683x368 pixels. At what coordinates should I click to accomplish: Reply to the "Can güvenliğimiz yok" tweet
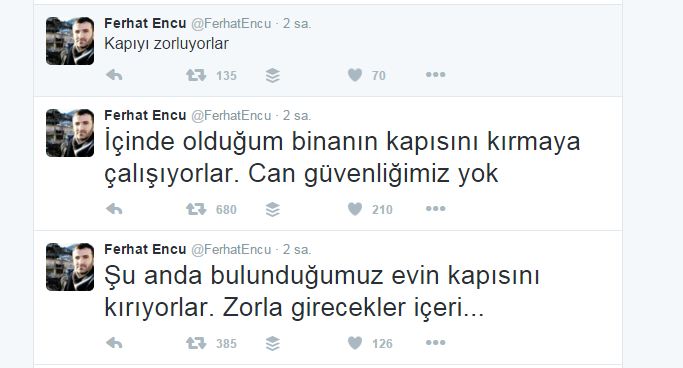click(114, 209)
